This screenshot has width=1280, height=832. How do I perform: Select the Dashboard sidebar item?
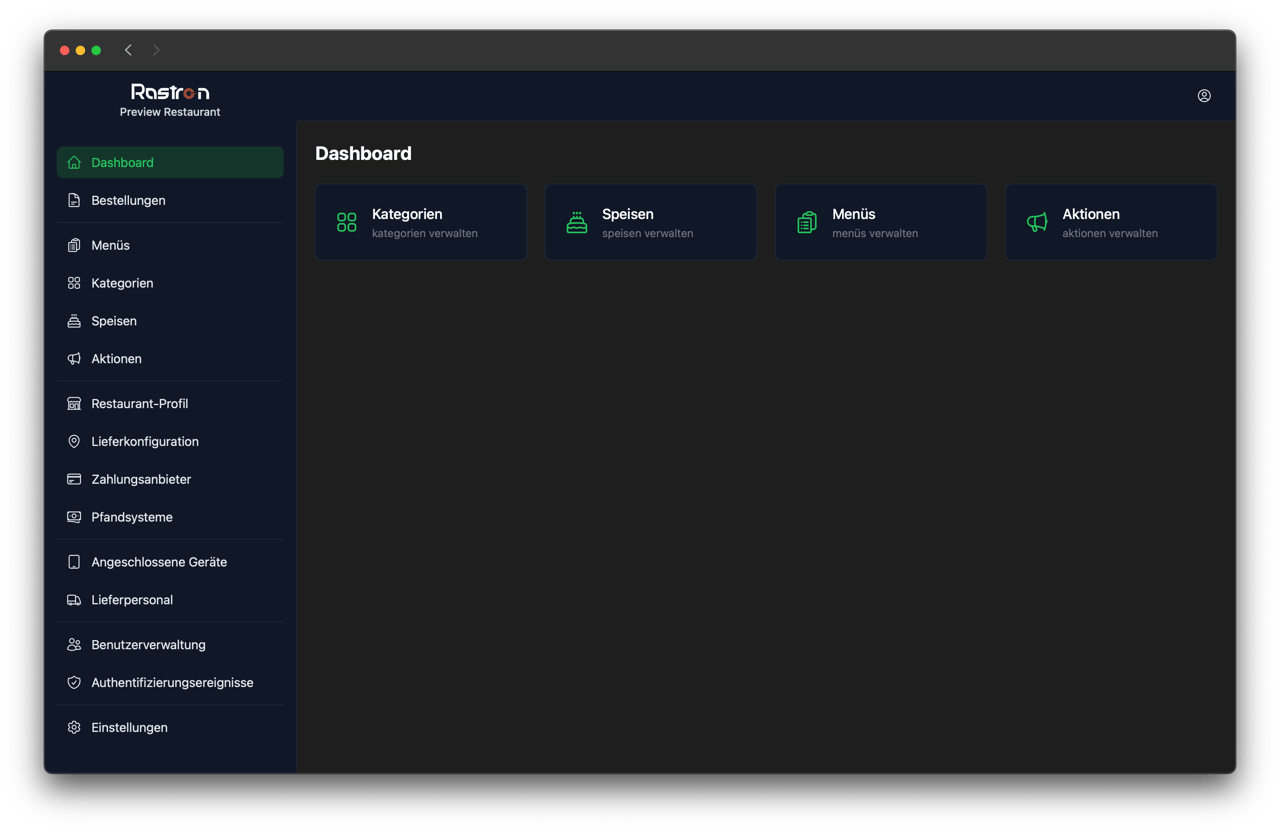[x=122, y=163]
